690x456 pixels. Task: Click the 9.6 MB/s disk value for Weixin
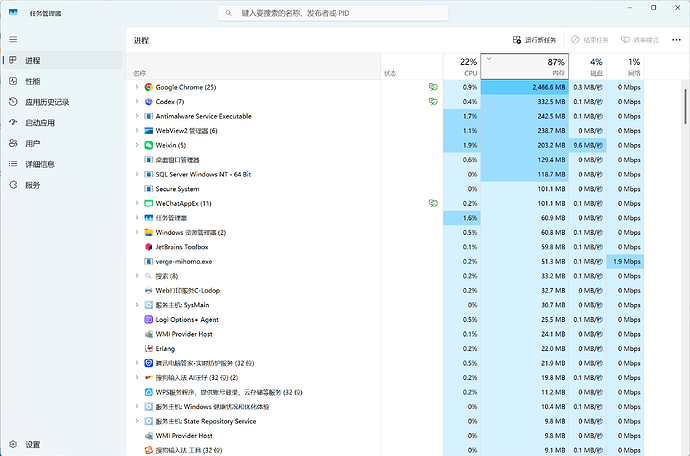[x=587, y=145]
